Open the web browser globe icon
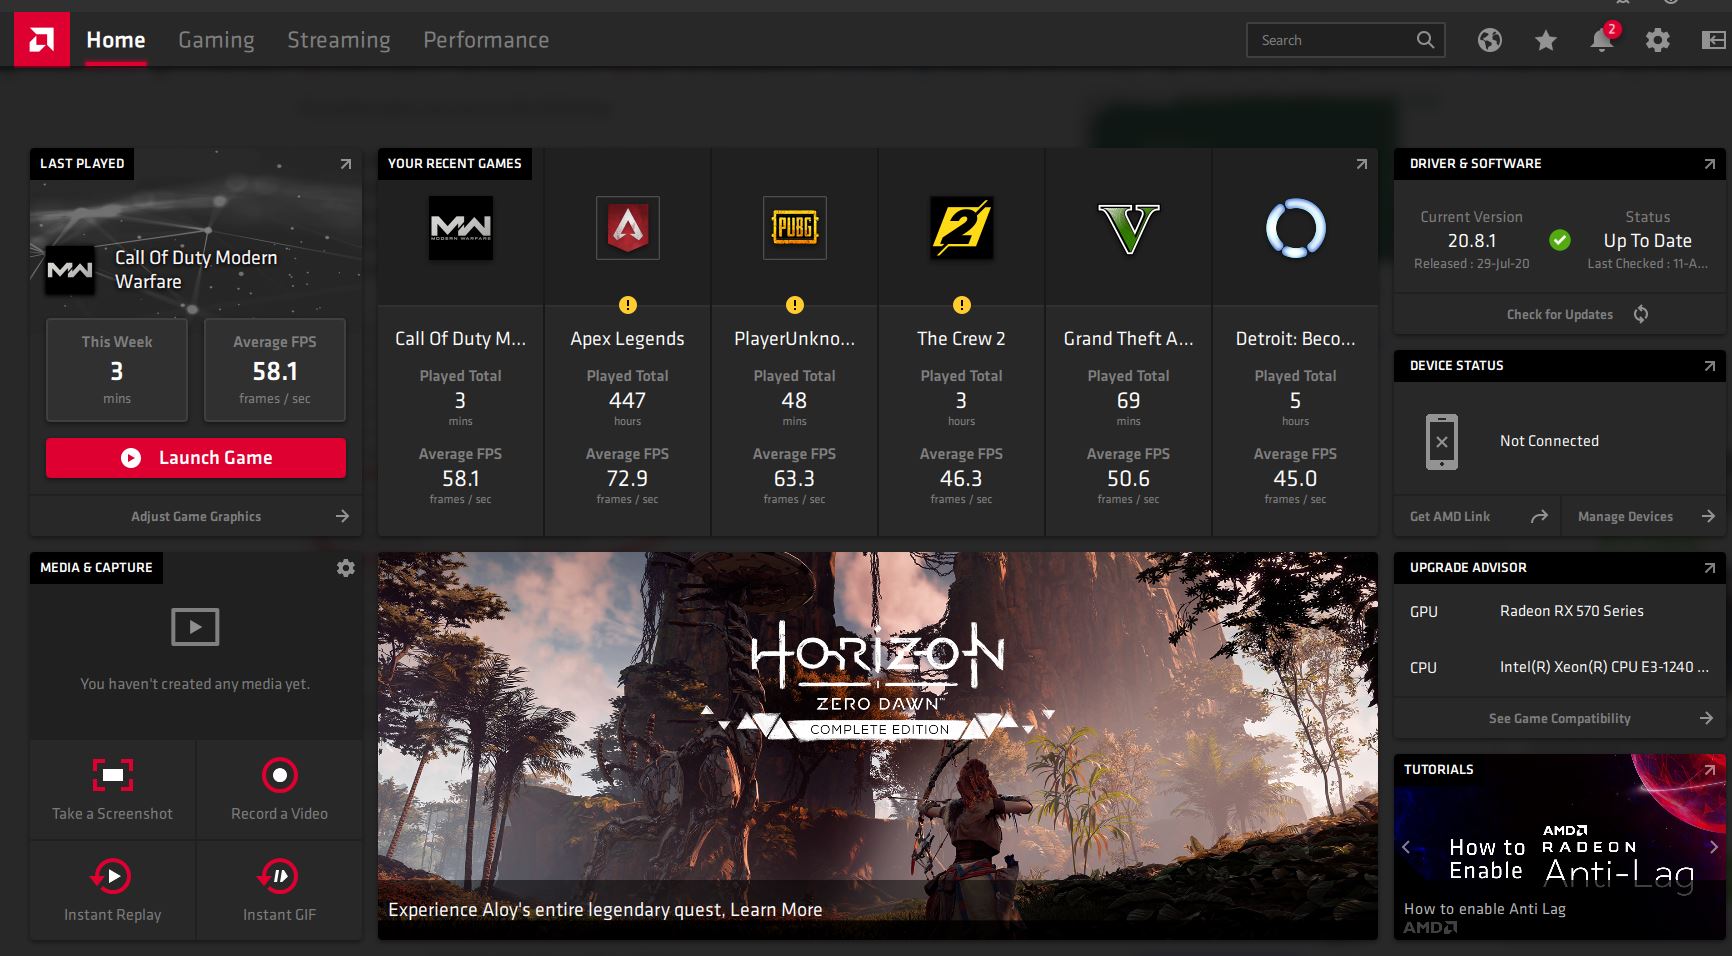The width and height of the screenshot is (1732, 956). click(1490, 40)
